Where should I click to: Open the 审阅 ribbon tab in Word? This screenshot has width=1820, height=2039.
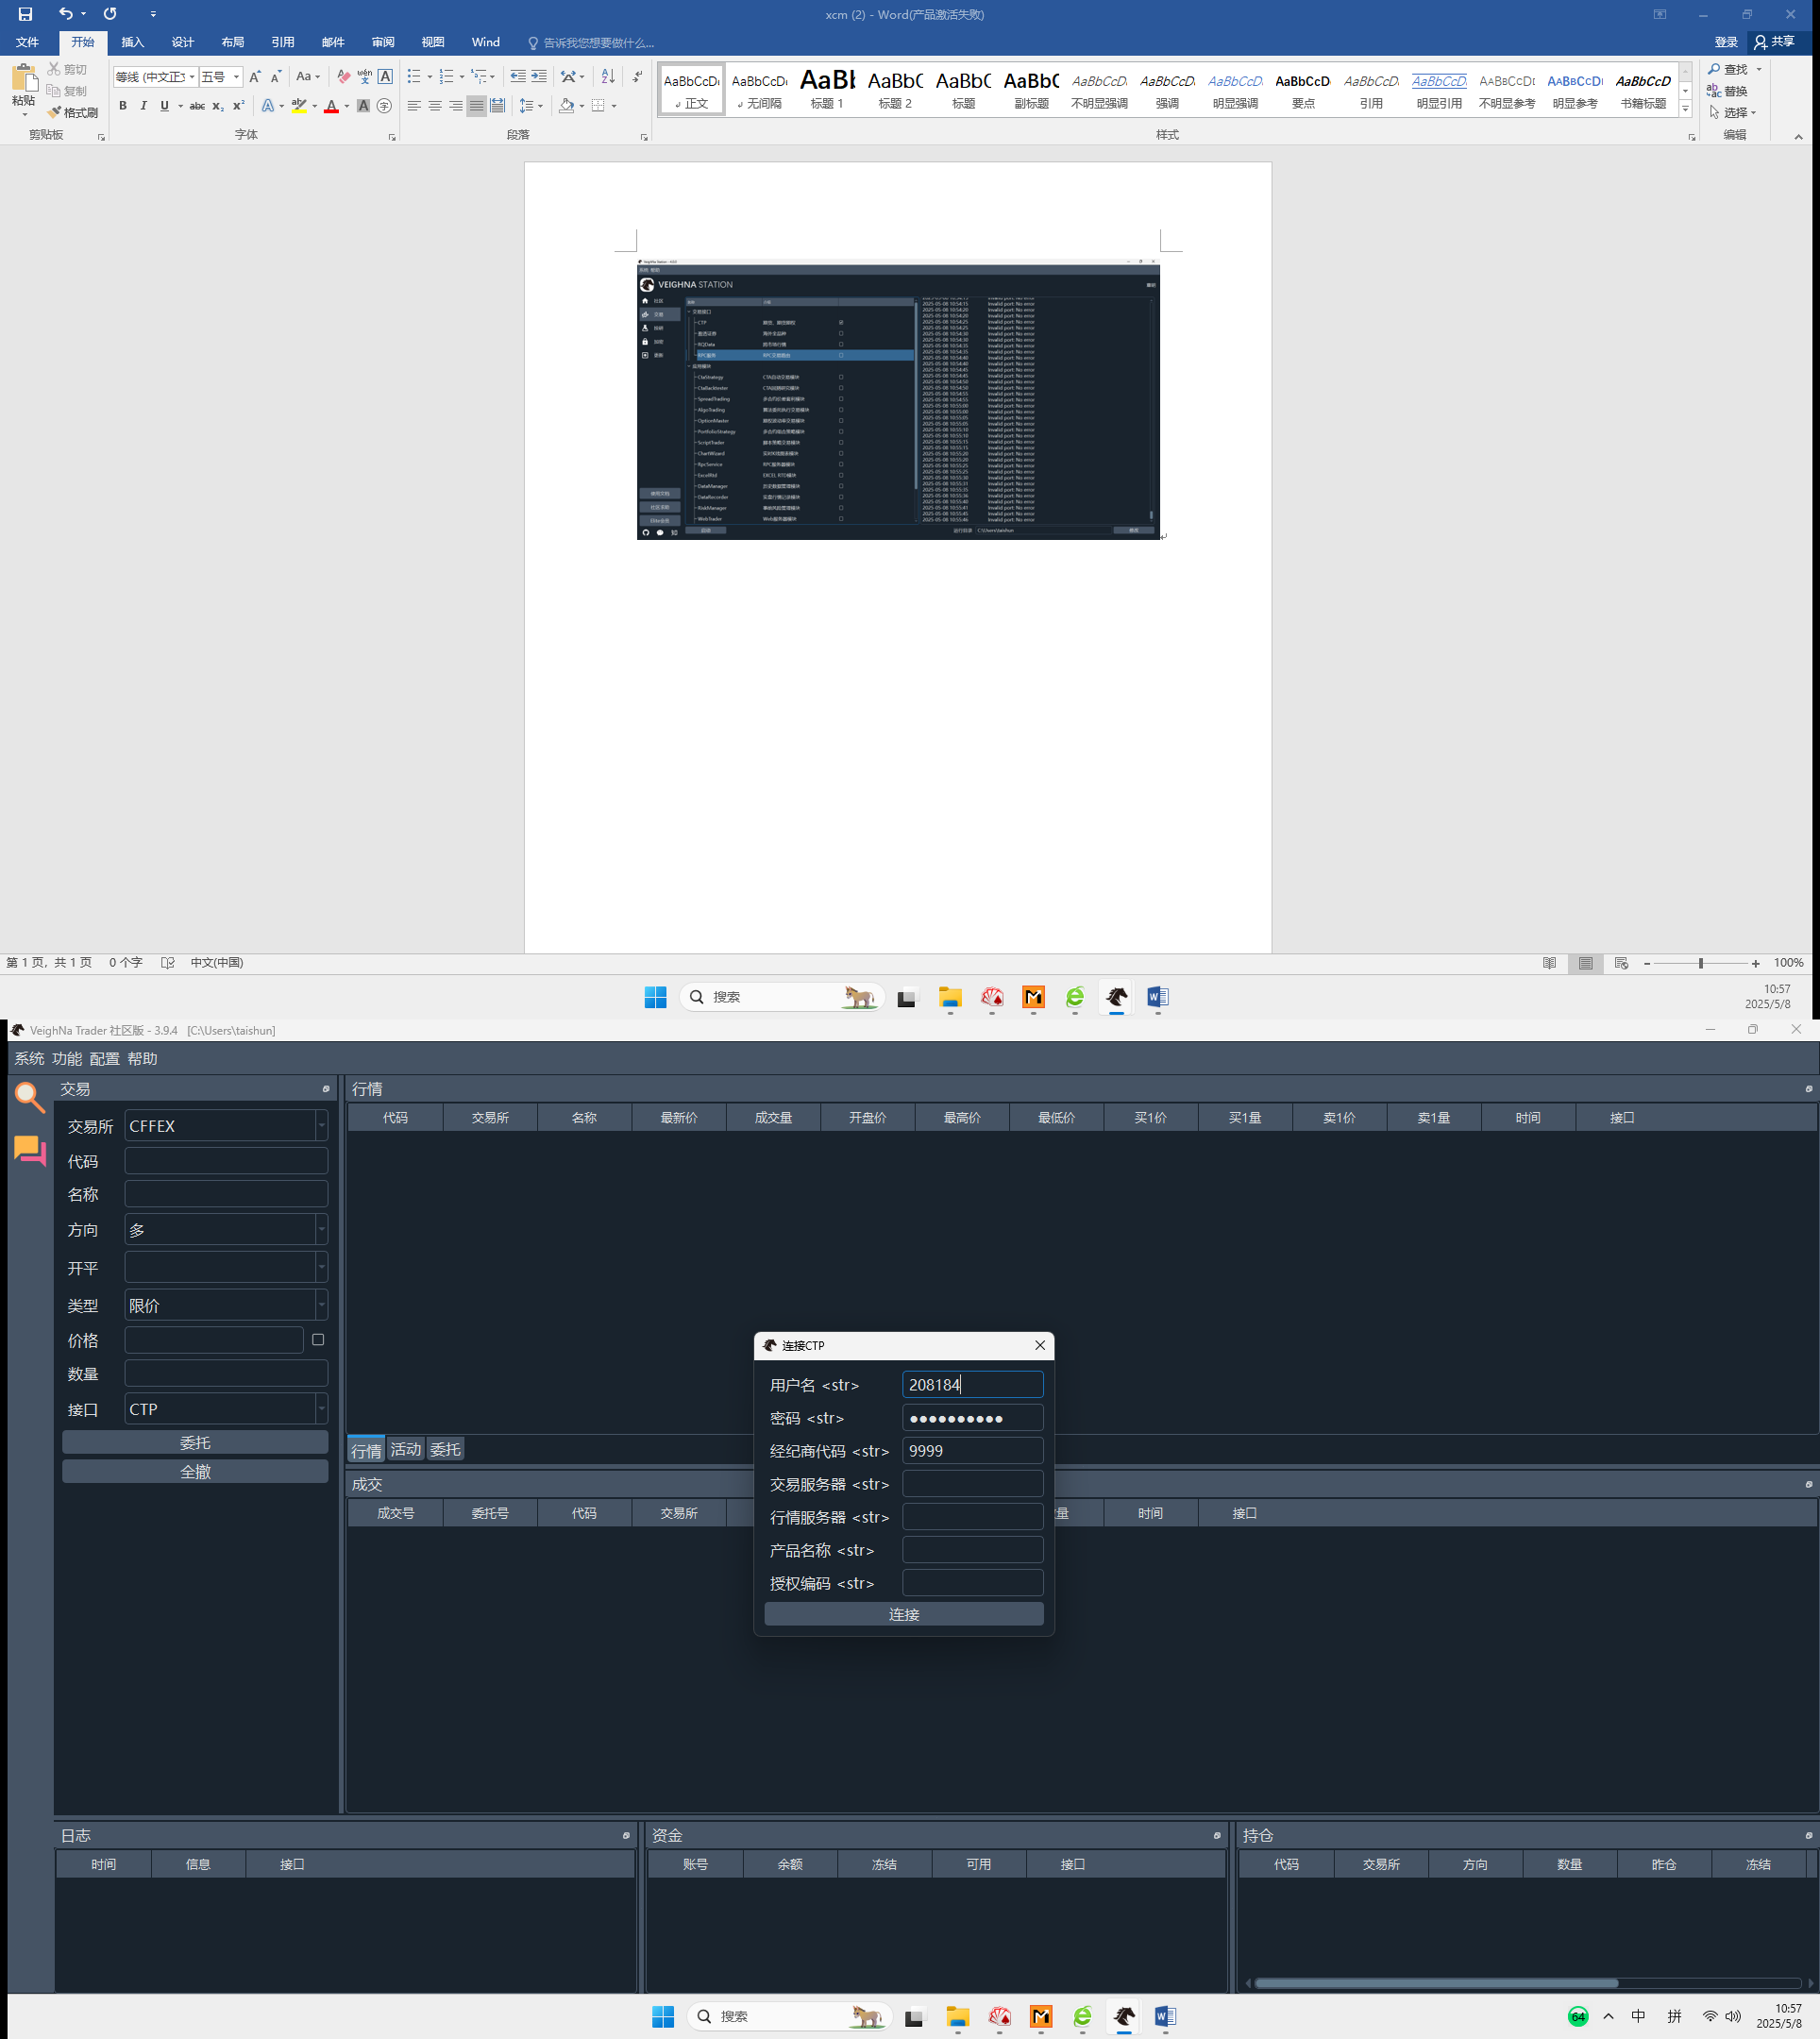pos(383,42)
